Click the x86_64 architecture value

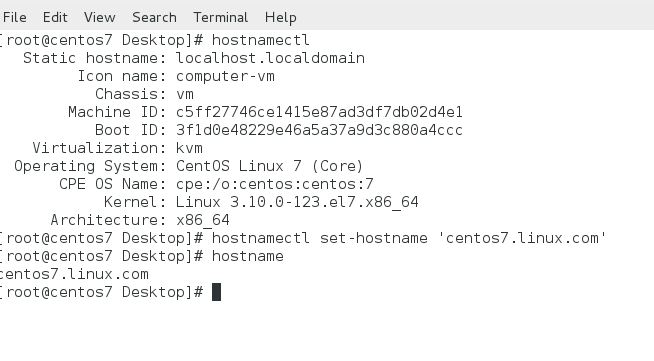203,220
